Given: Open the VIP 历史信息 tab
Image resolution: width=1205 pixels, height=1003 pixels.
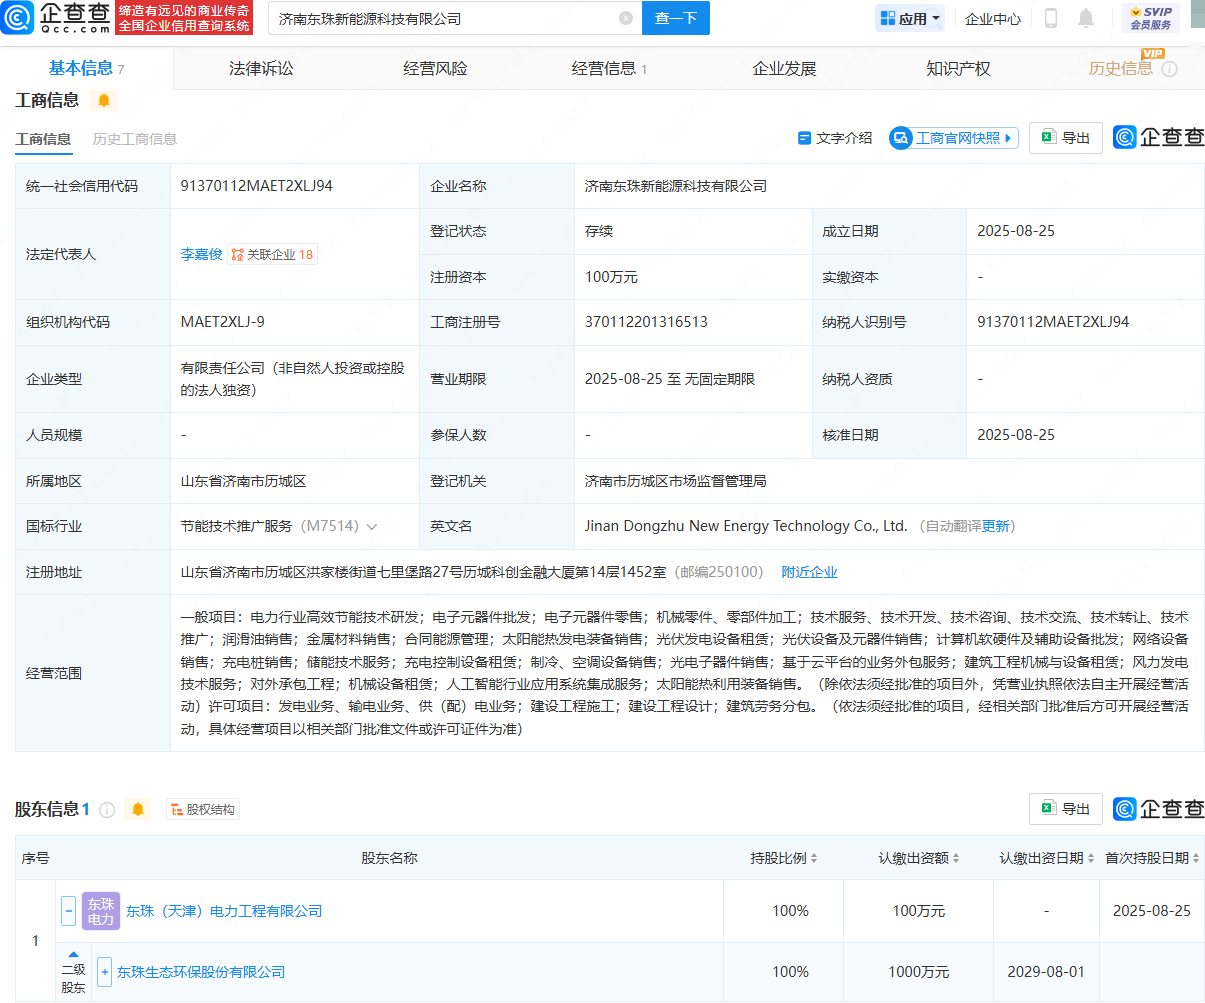Looking at the screenshot, I should [x=1120, y=68].
